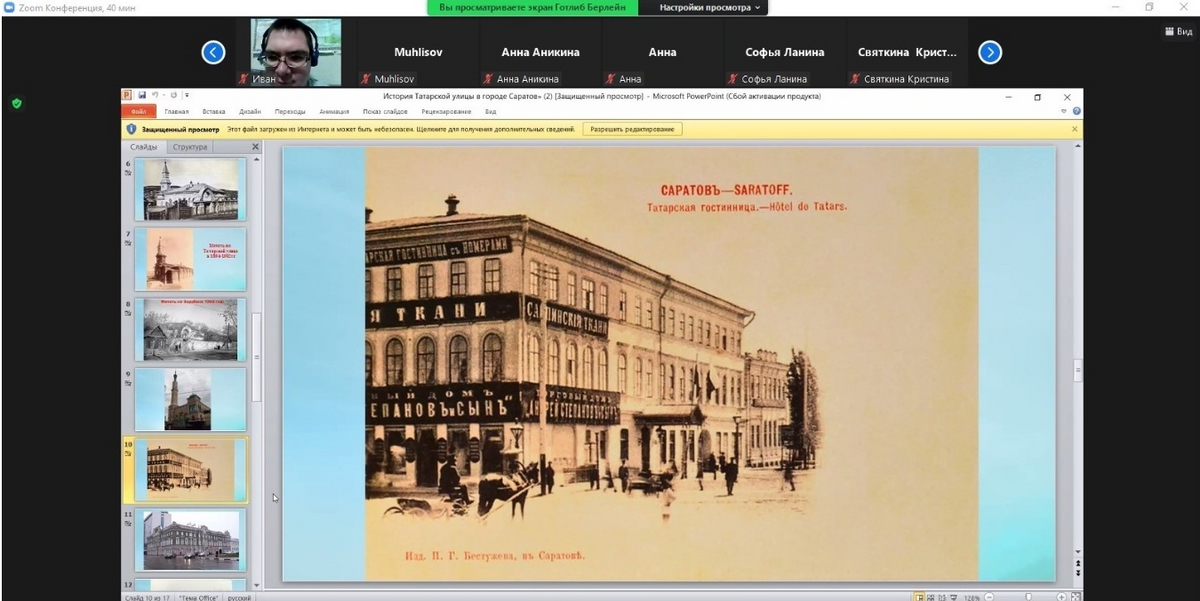This screenshot has height=601, width=1200.
Task: Click the PowerPoint save icon
Action: (143, 96)
